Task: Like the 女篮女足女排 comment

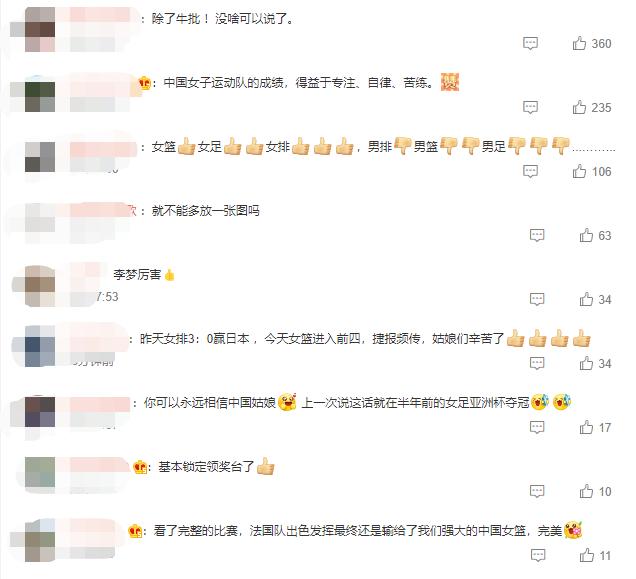Action: tap(579, 171)
